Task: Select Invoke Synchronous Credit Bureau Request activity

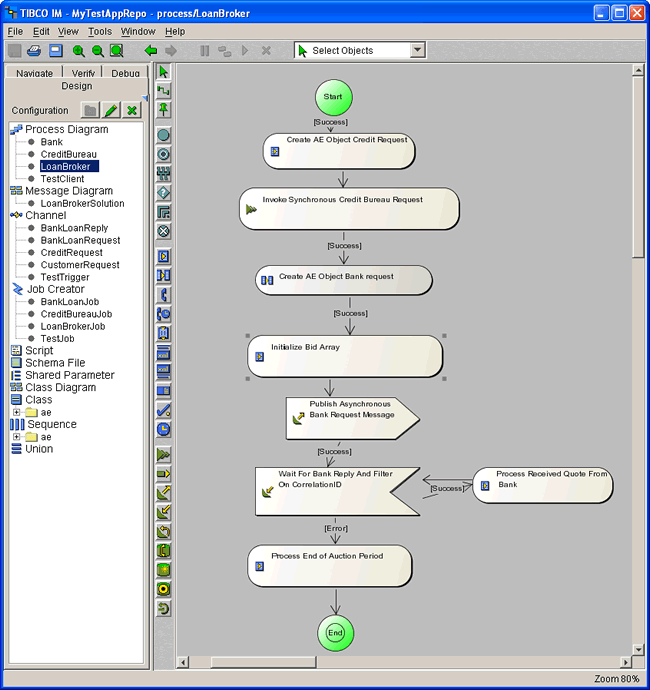Action: tap(349, 209)
